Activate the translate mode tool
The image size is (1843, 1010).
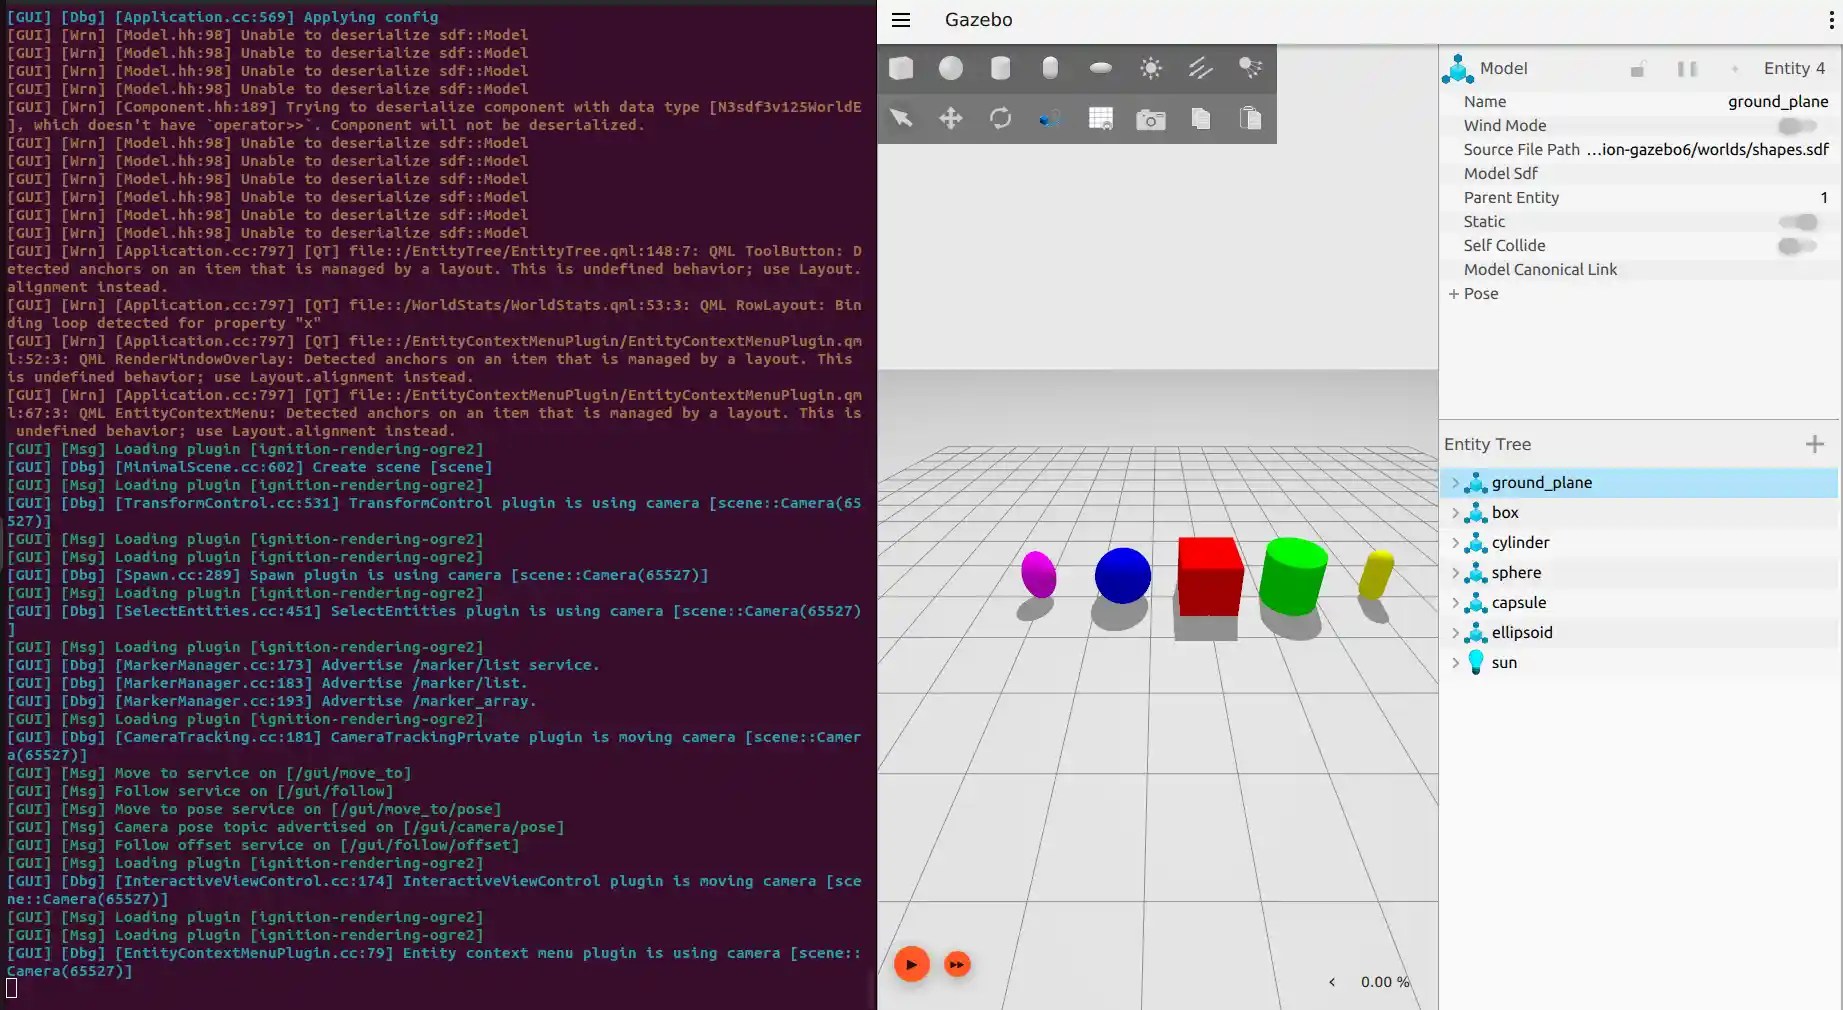951,119
